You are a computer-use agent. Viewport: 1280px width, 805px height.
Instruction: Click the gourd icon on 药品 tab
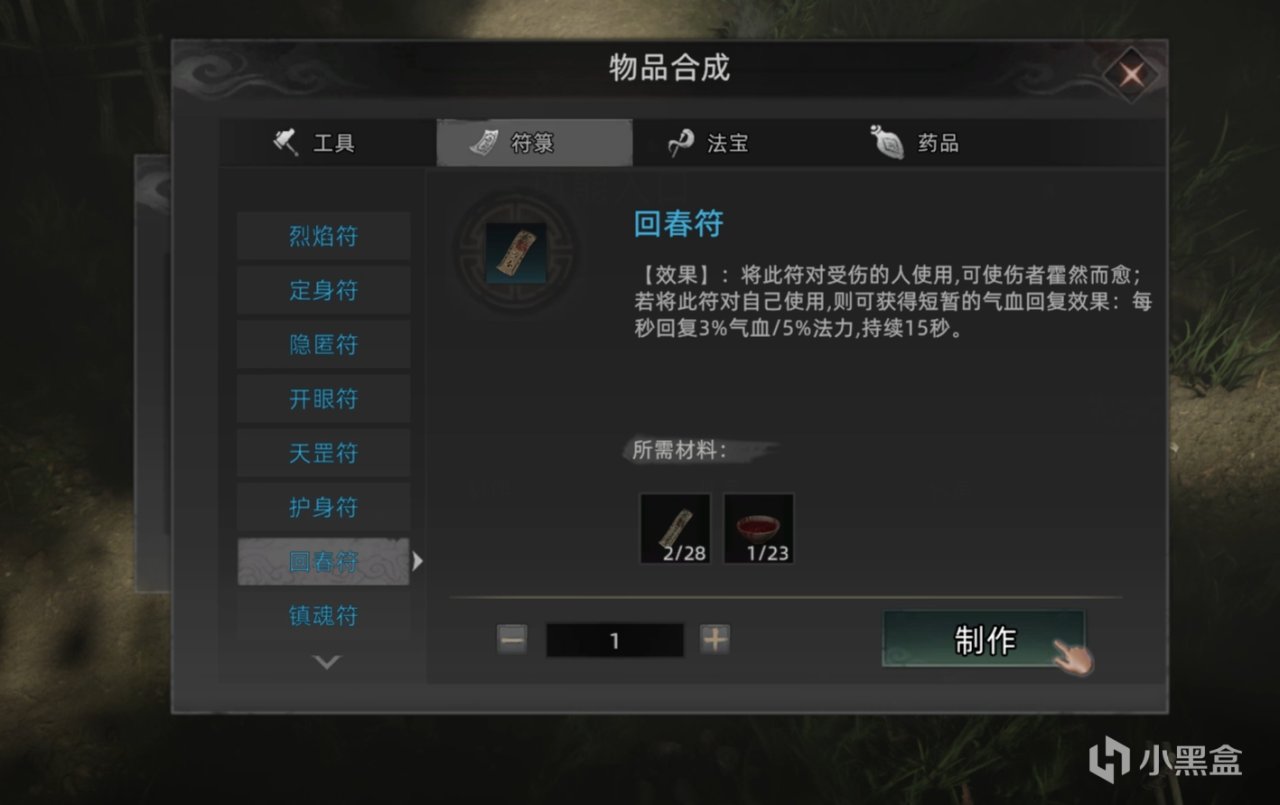coord(888,143)
